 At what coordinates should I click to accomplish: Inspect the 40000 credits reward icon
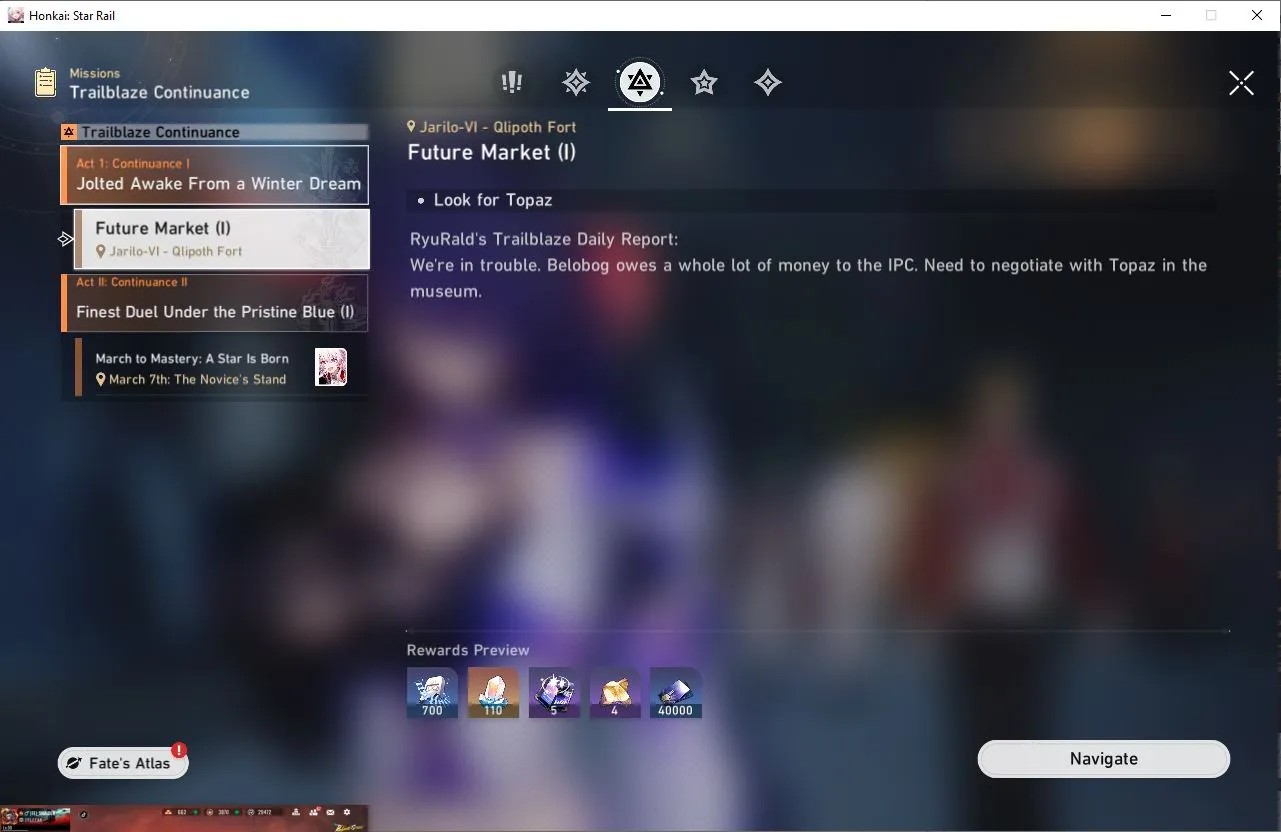(676, 693)
